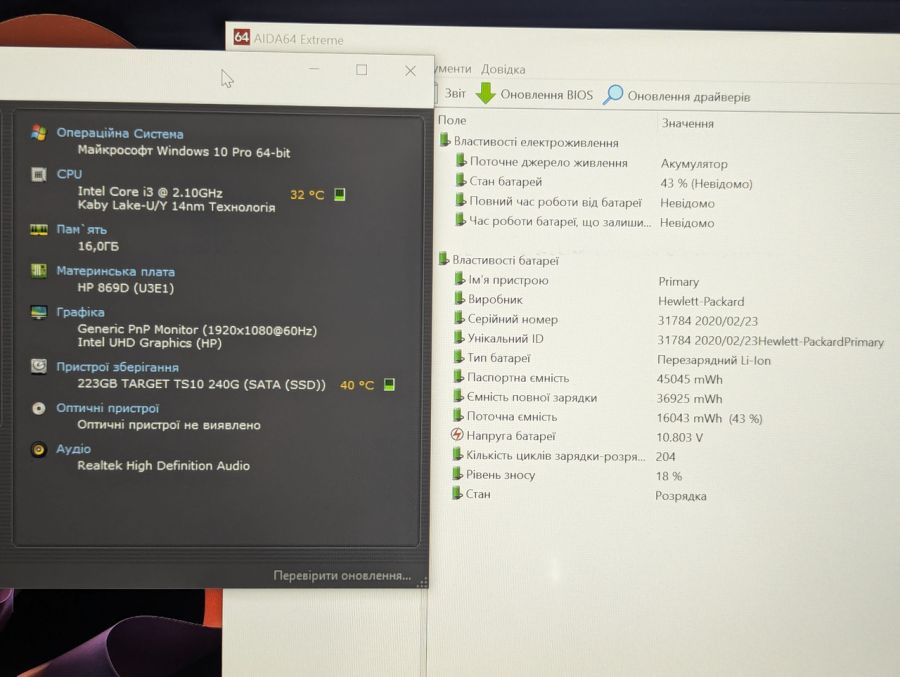Click the value Hewlett-Packard

pyautogui.click(x=701, y=301)
